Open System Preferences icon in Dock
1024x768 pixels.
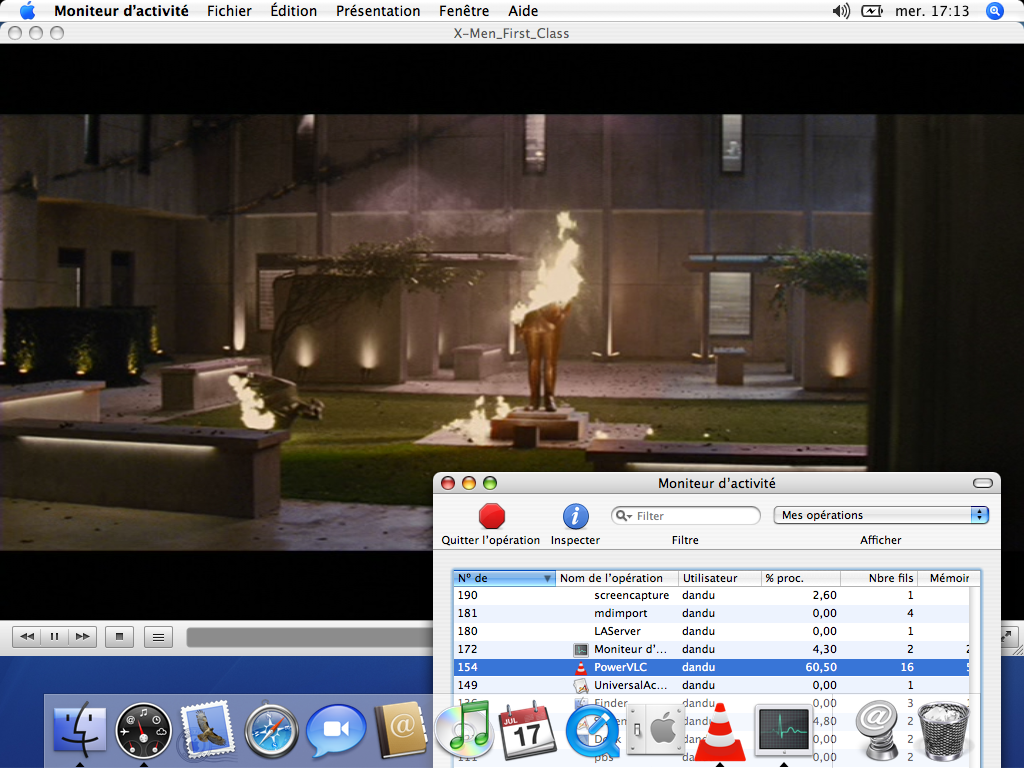click(x=656, y=729)
